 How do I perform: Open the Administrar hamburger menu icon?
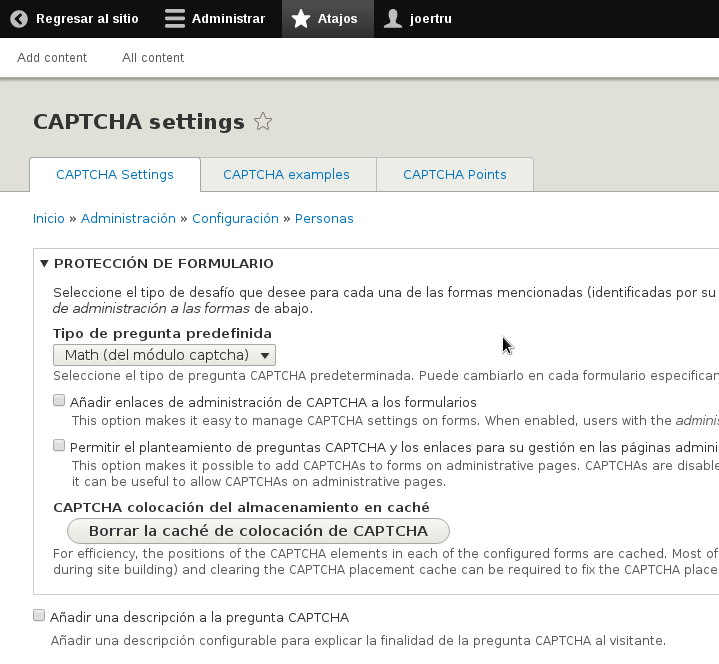(175, 19)
